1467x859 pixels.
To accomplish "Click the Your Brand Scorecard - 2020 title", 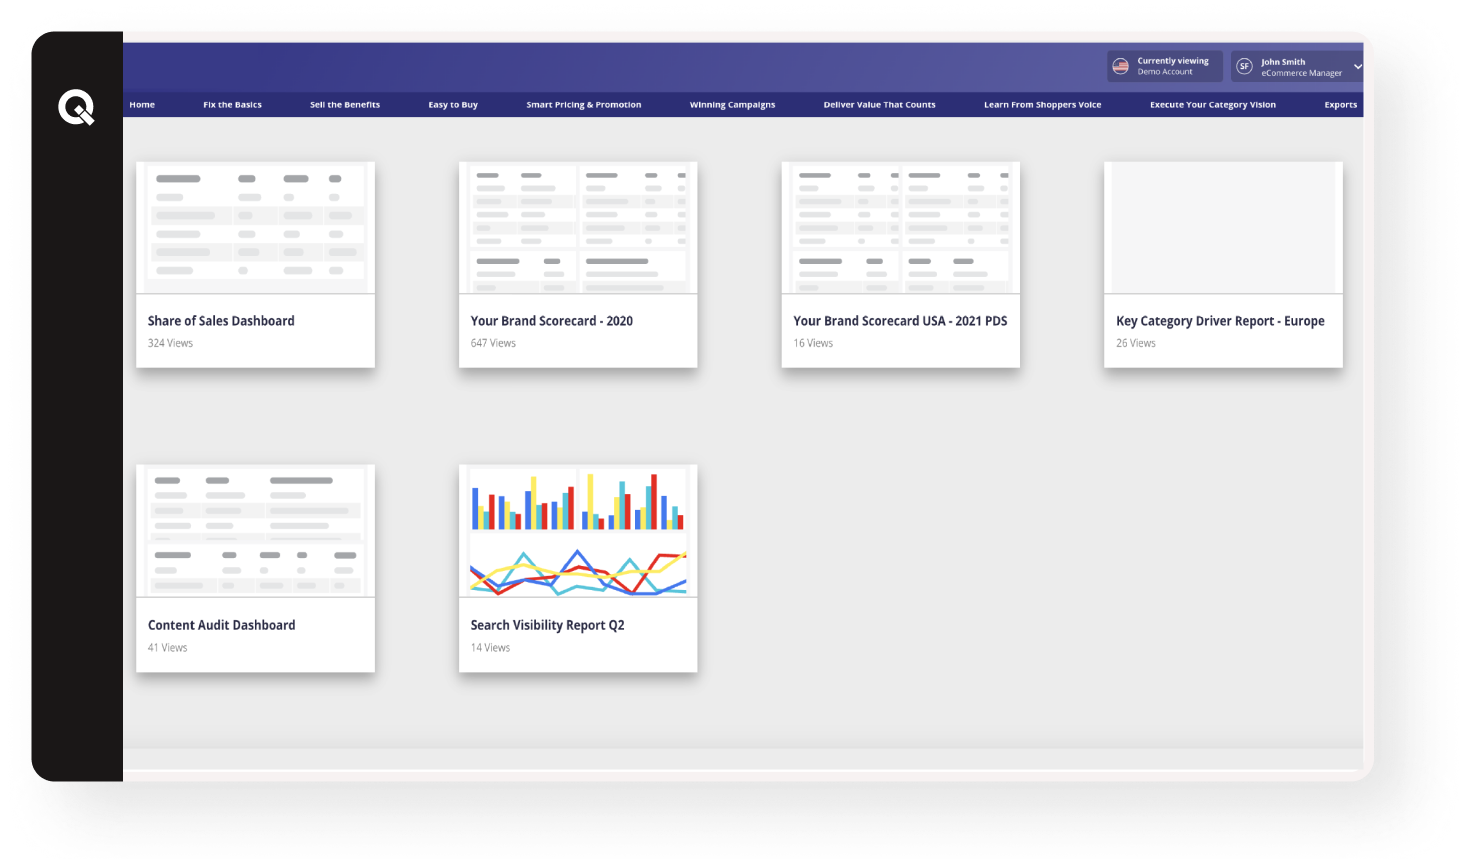I will tap(552, 321).
